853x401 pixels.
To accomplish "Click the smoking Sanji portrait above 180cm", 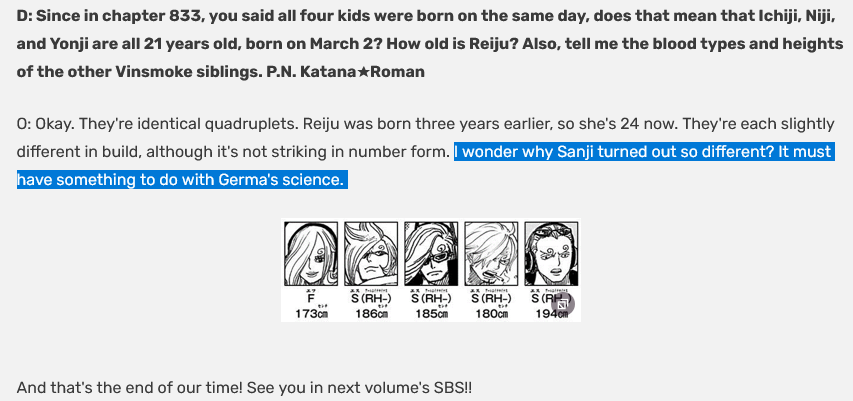I will point(491,253).
